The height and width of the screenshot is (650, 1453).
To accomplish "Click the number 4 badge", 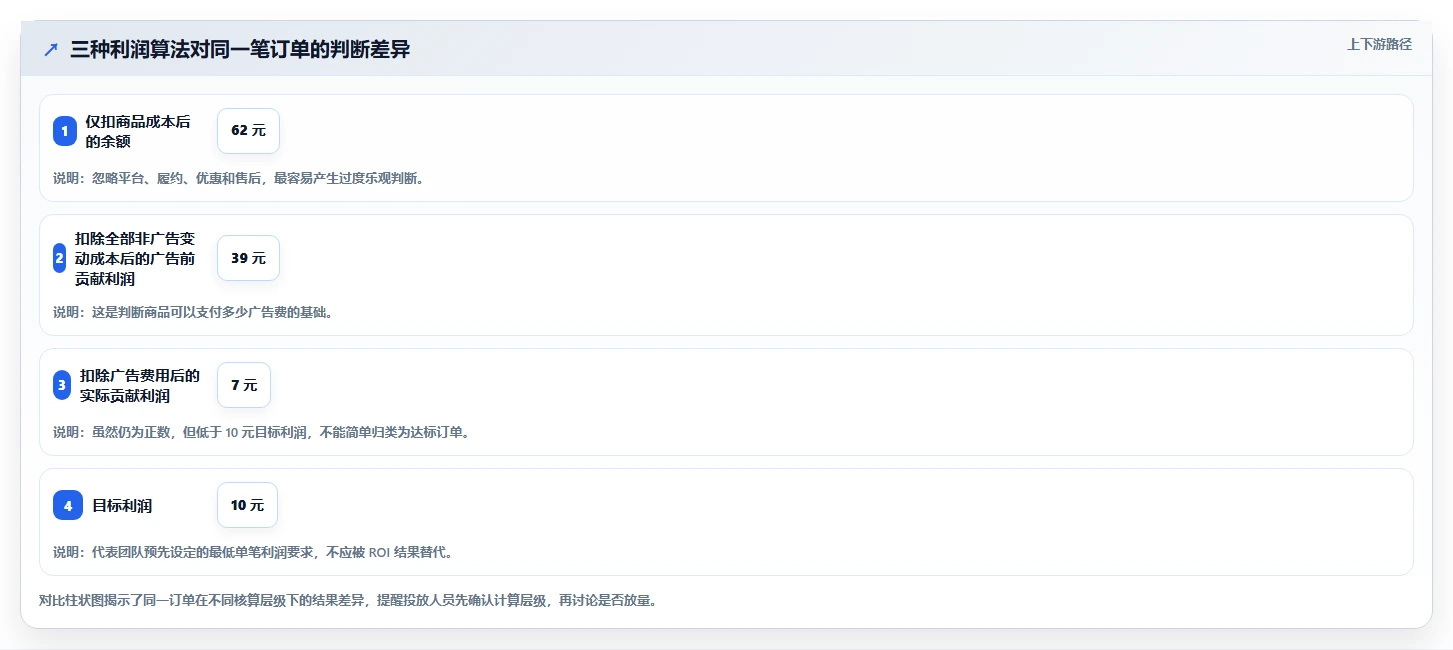I will (x=68, y=505).
